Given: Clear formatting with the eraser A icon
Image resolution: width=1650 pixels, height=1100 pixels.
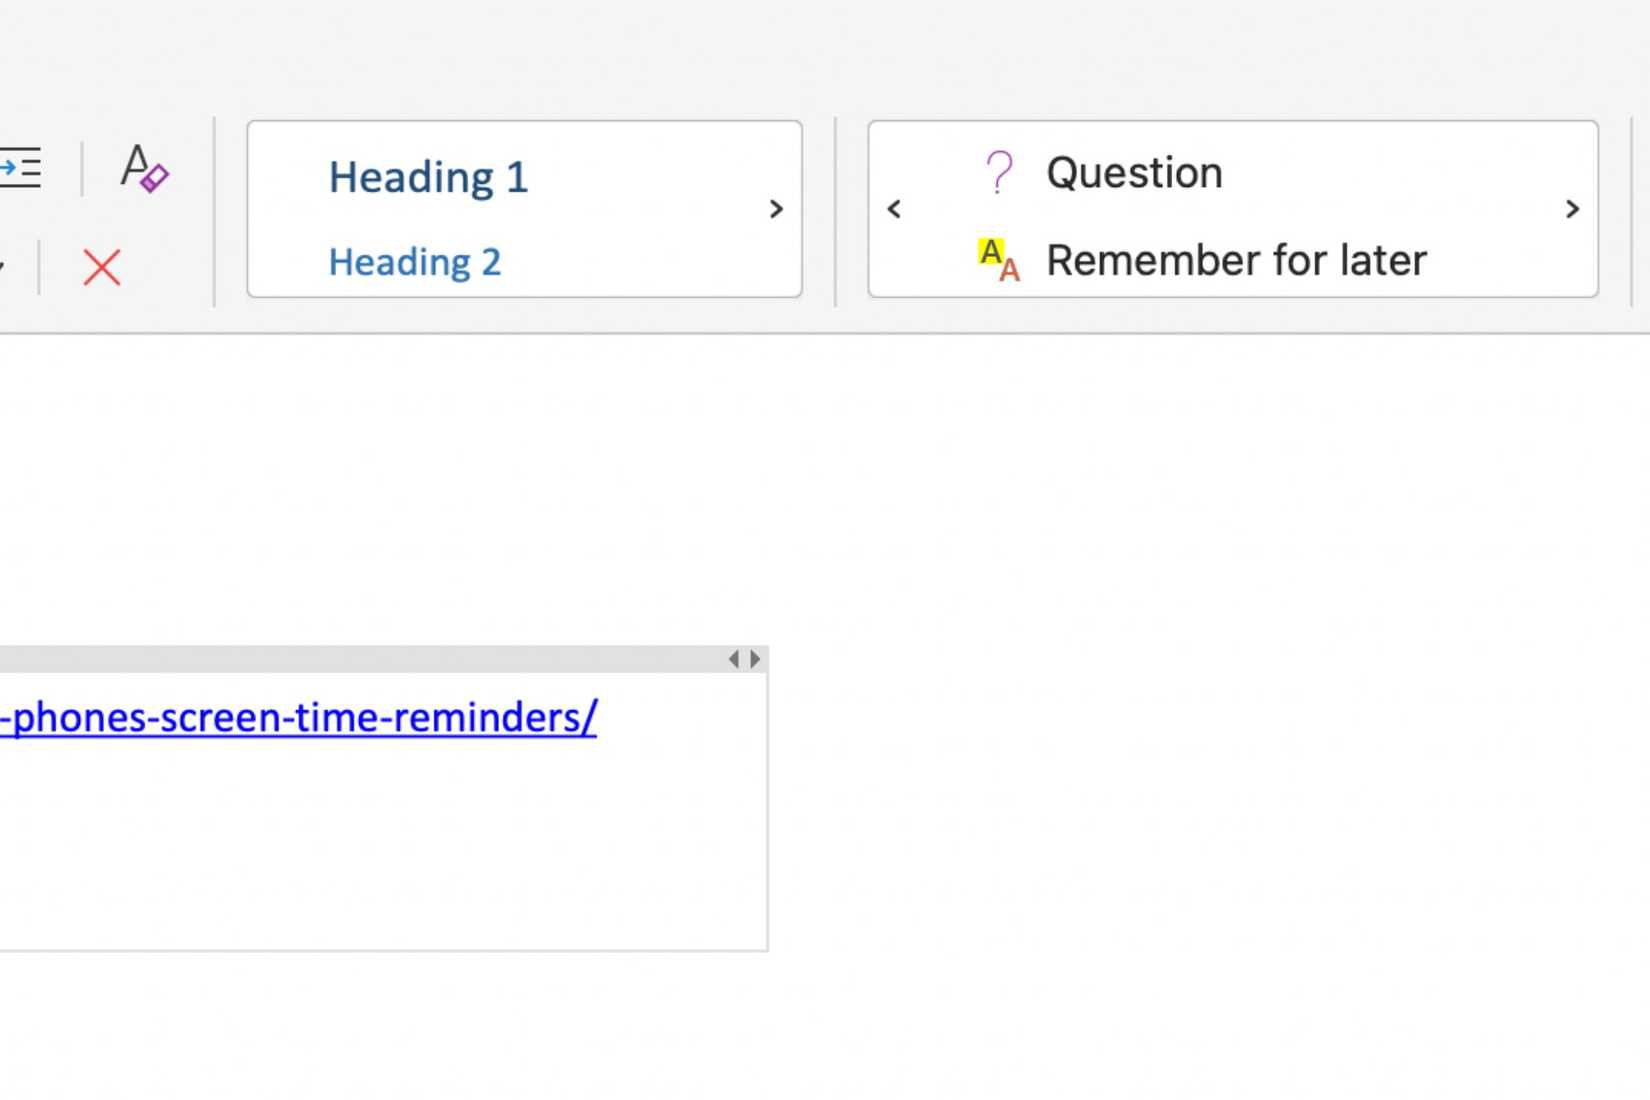Looking at the screenshot, I should [144, 168].
